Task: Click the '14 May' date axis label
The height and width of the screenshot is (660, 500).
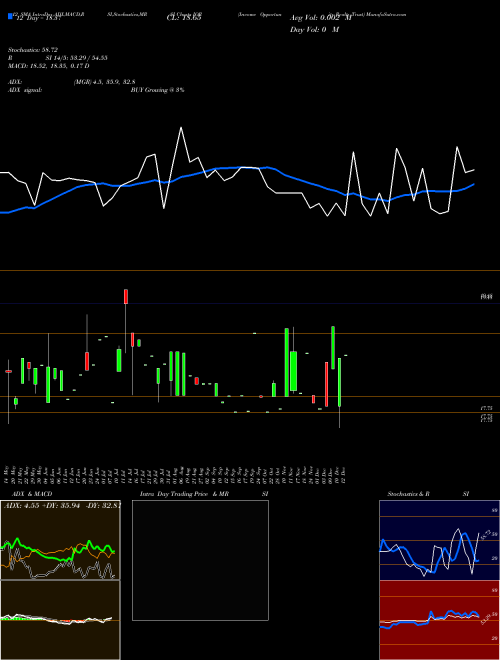Action: pyautogui.click(x=7, y=475)
